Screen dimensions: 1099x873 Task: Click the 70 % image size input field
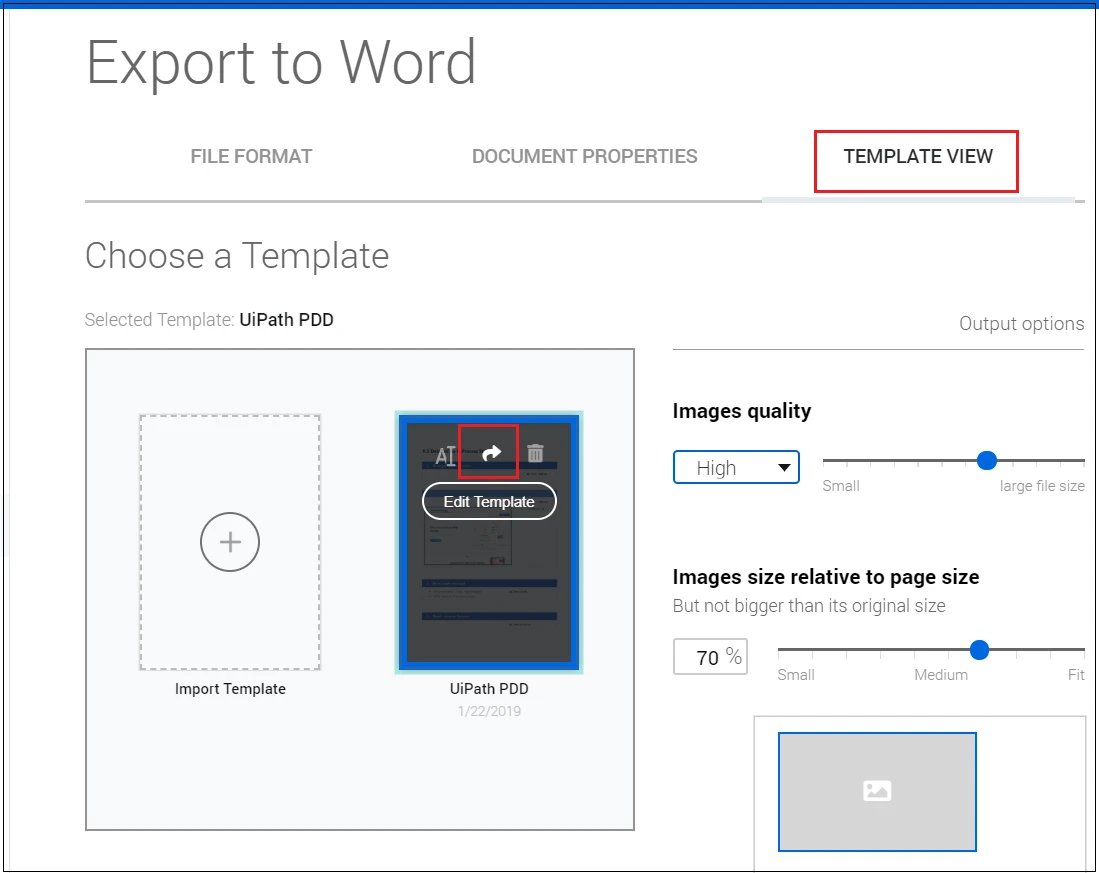click(710, 657)
